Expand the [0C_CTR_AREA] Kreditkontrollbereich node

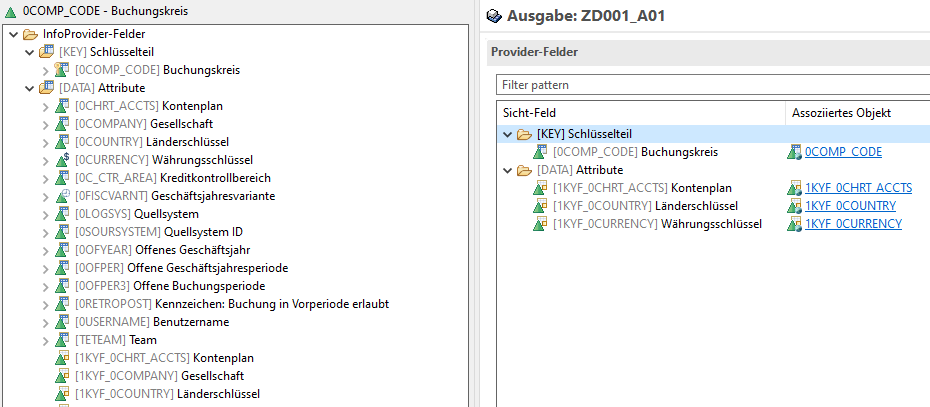[46, 178]
